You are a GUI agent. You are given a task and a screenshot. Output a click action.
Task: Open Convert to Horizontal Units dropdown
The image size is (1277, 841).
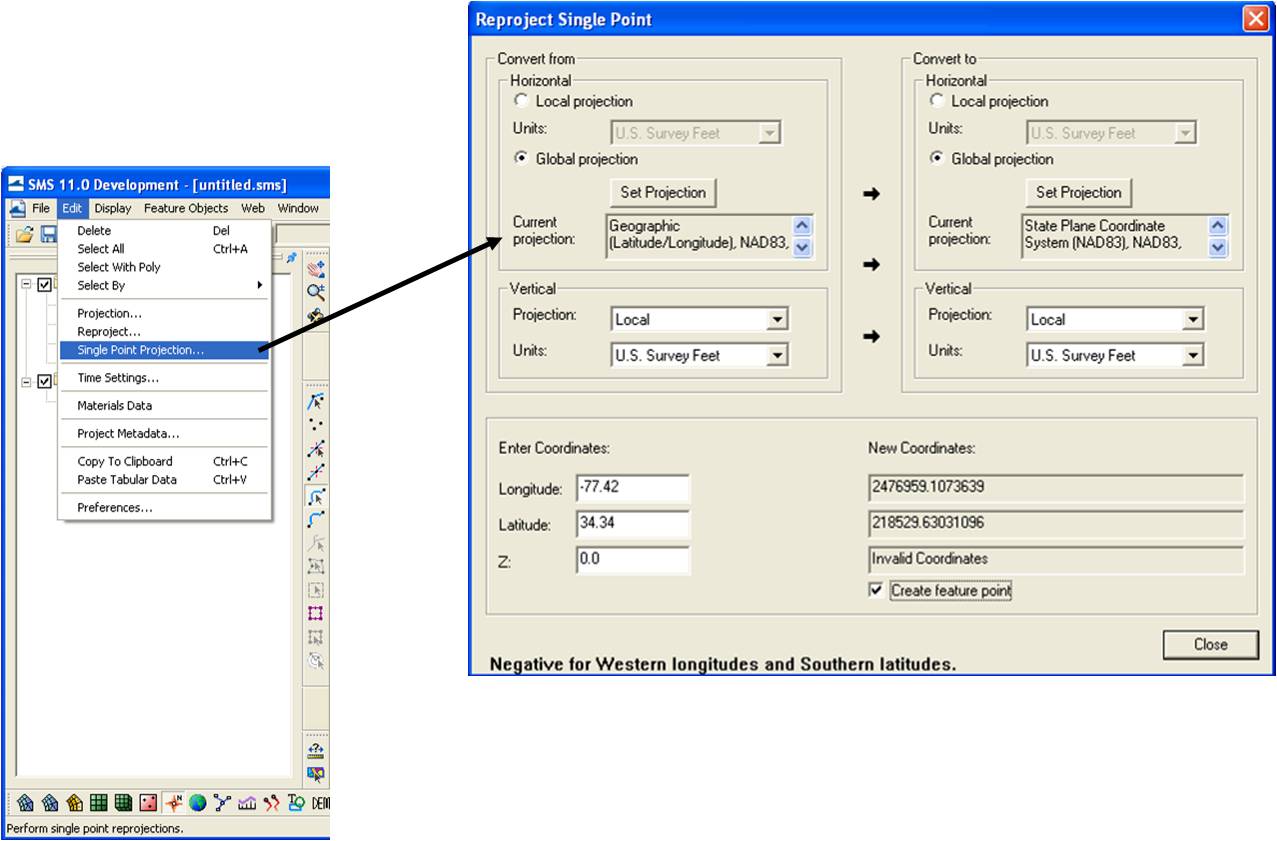point(1185,133)
